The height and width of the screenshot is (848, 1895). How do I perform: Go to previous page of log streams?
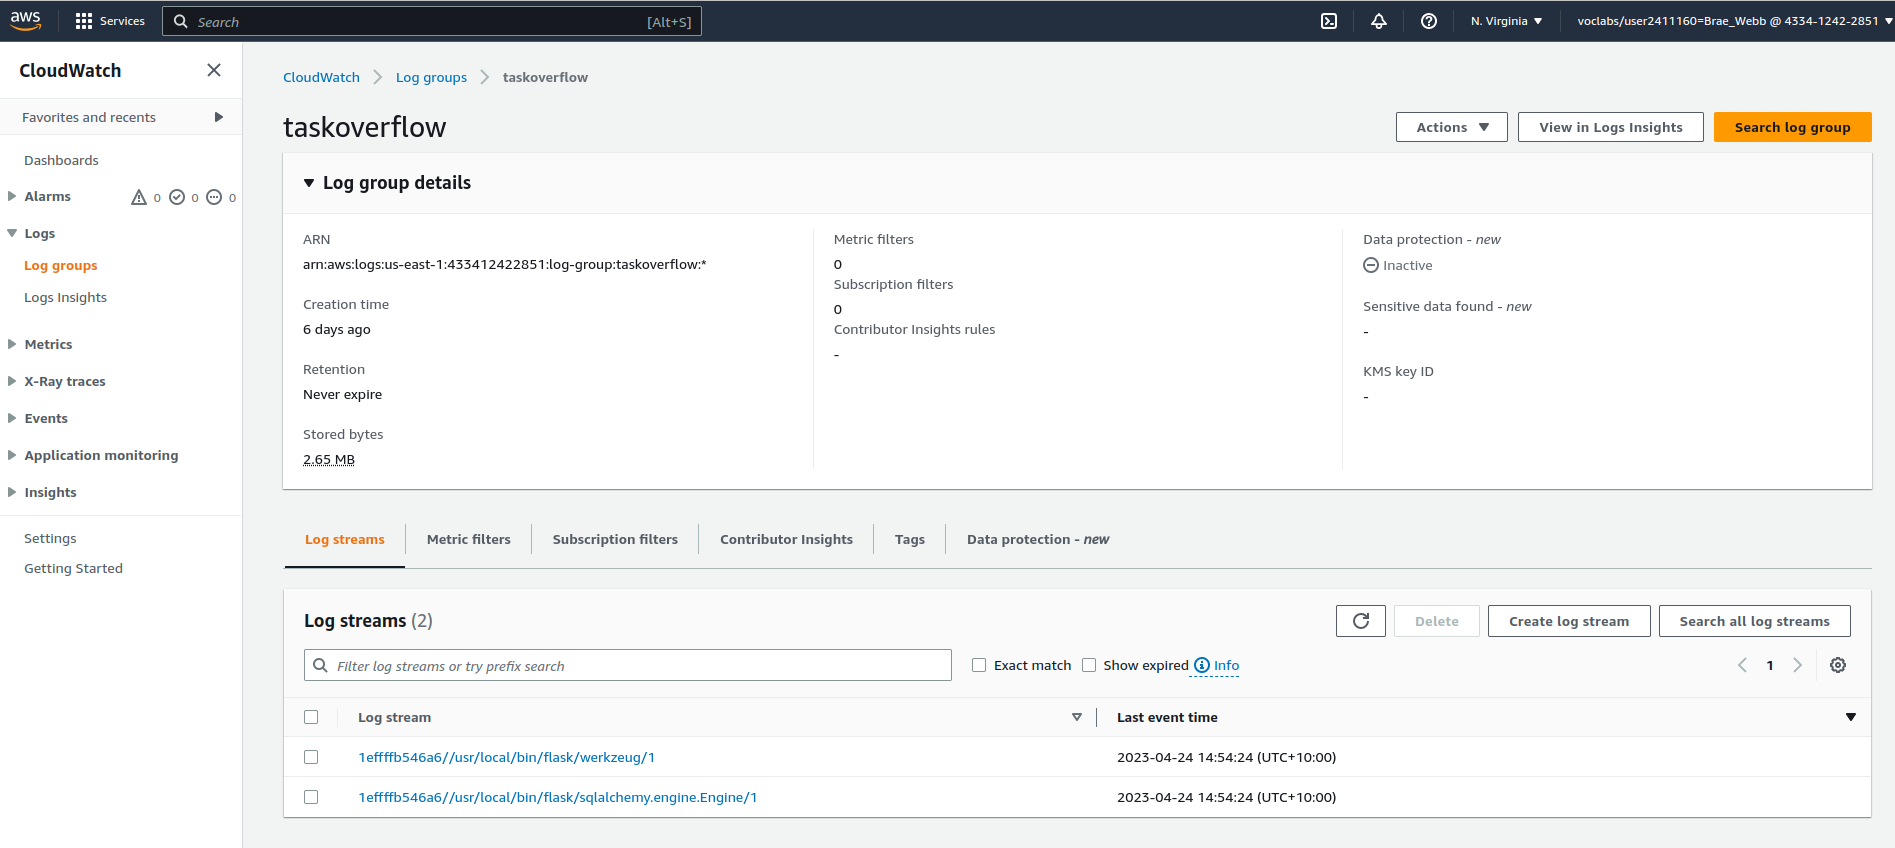click(x=1743, y=665)
